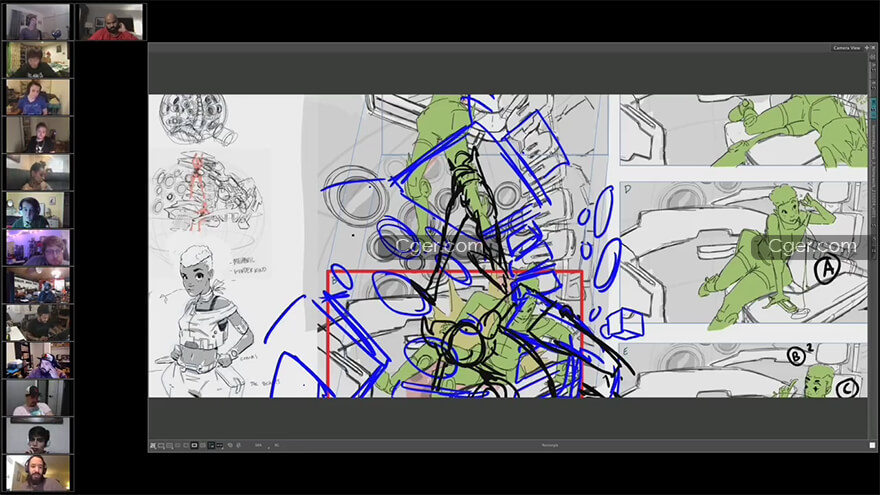
Task: Toggle the highlighted white icon in the bottom toolbar
Action: coord(194,445)
